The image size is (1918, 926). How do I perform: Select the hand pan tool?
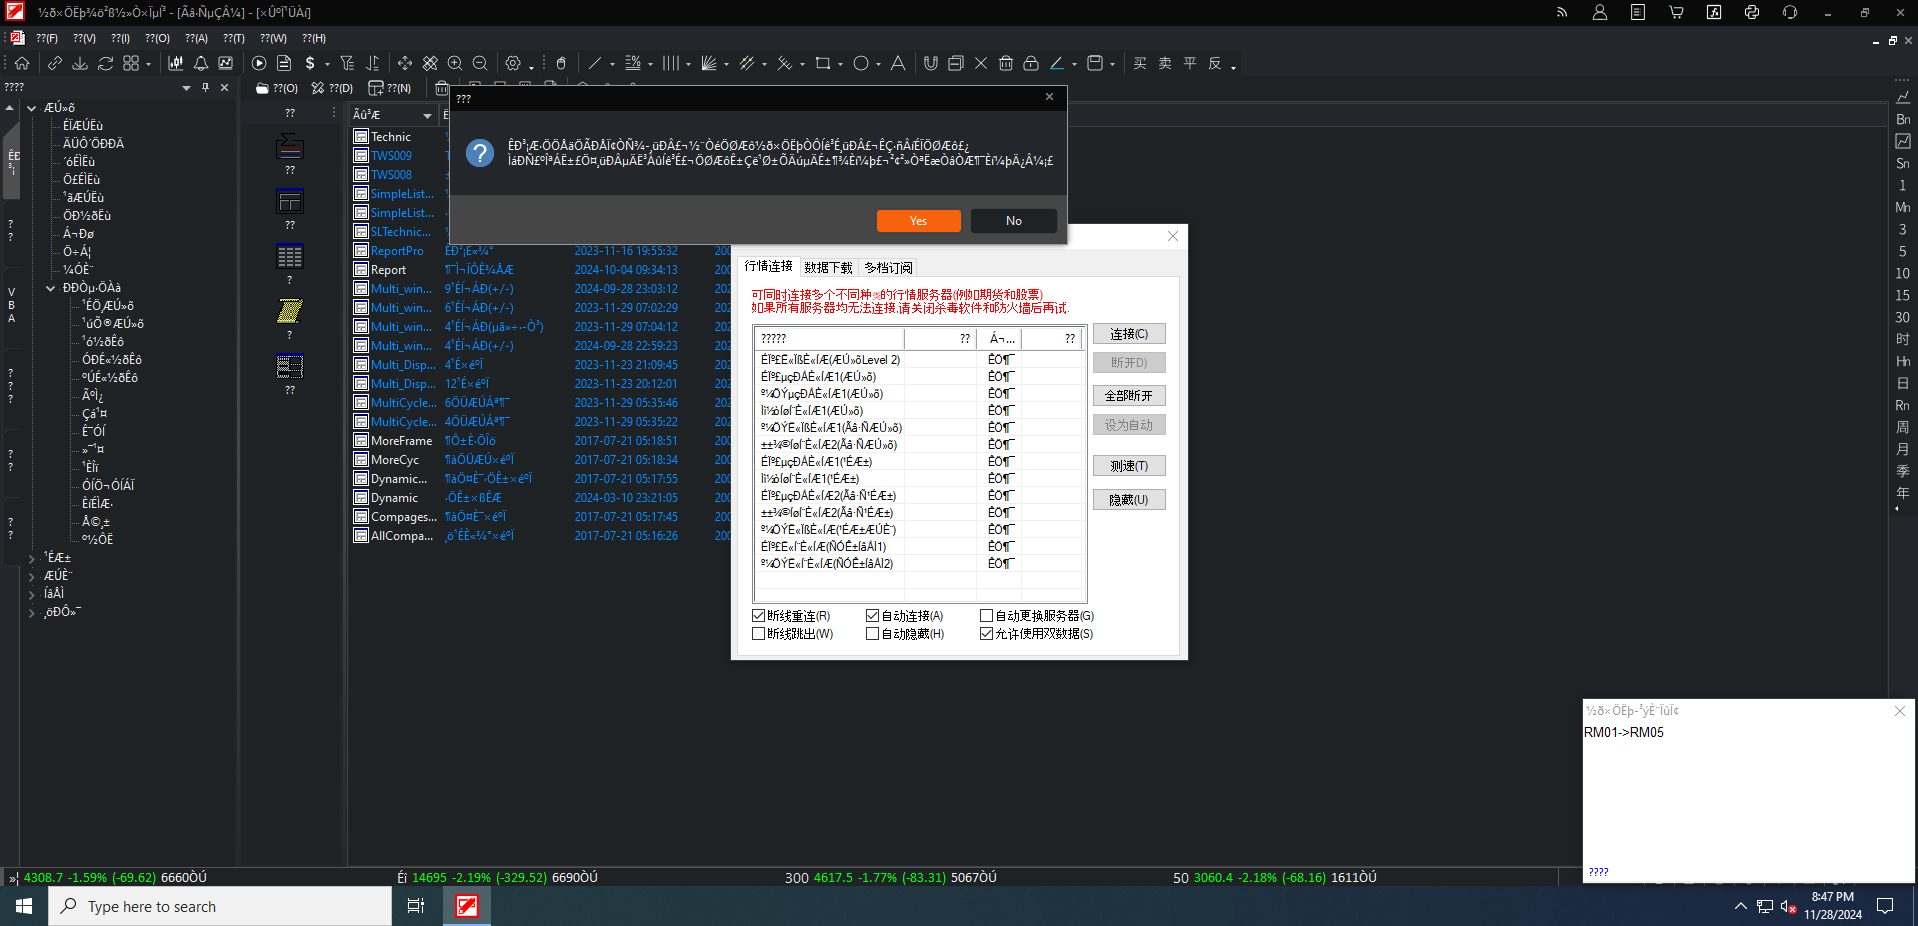[x=561, y=63]
